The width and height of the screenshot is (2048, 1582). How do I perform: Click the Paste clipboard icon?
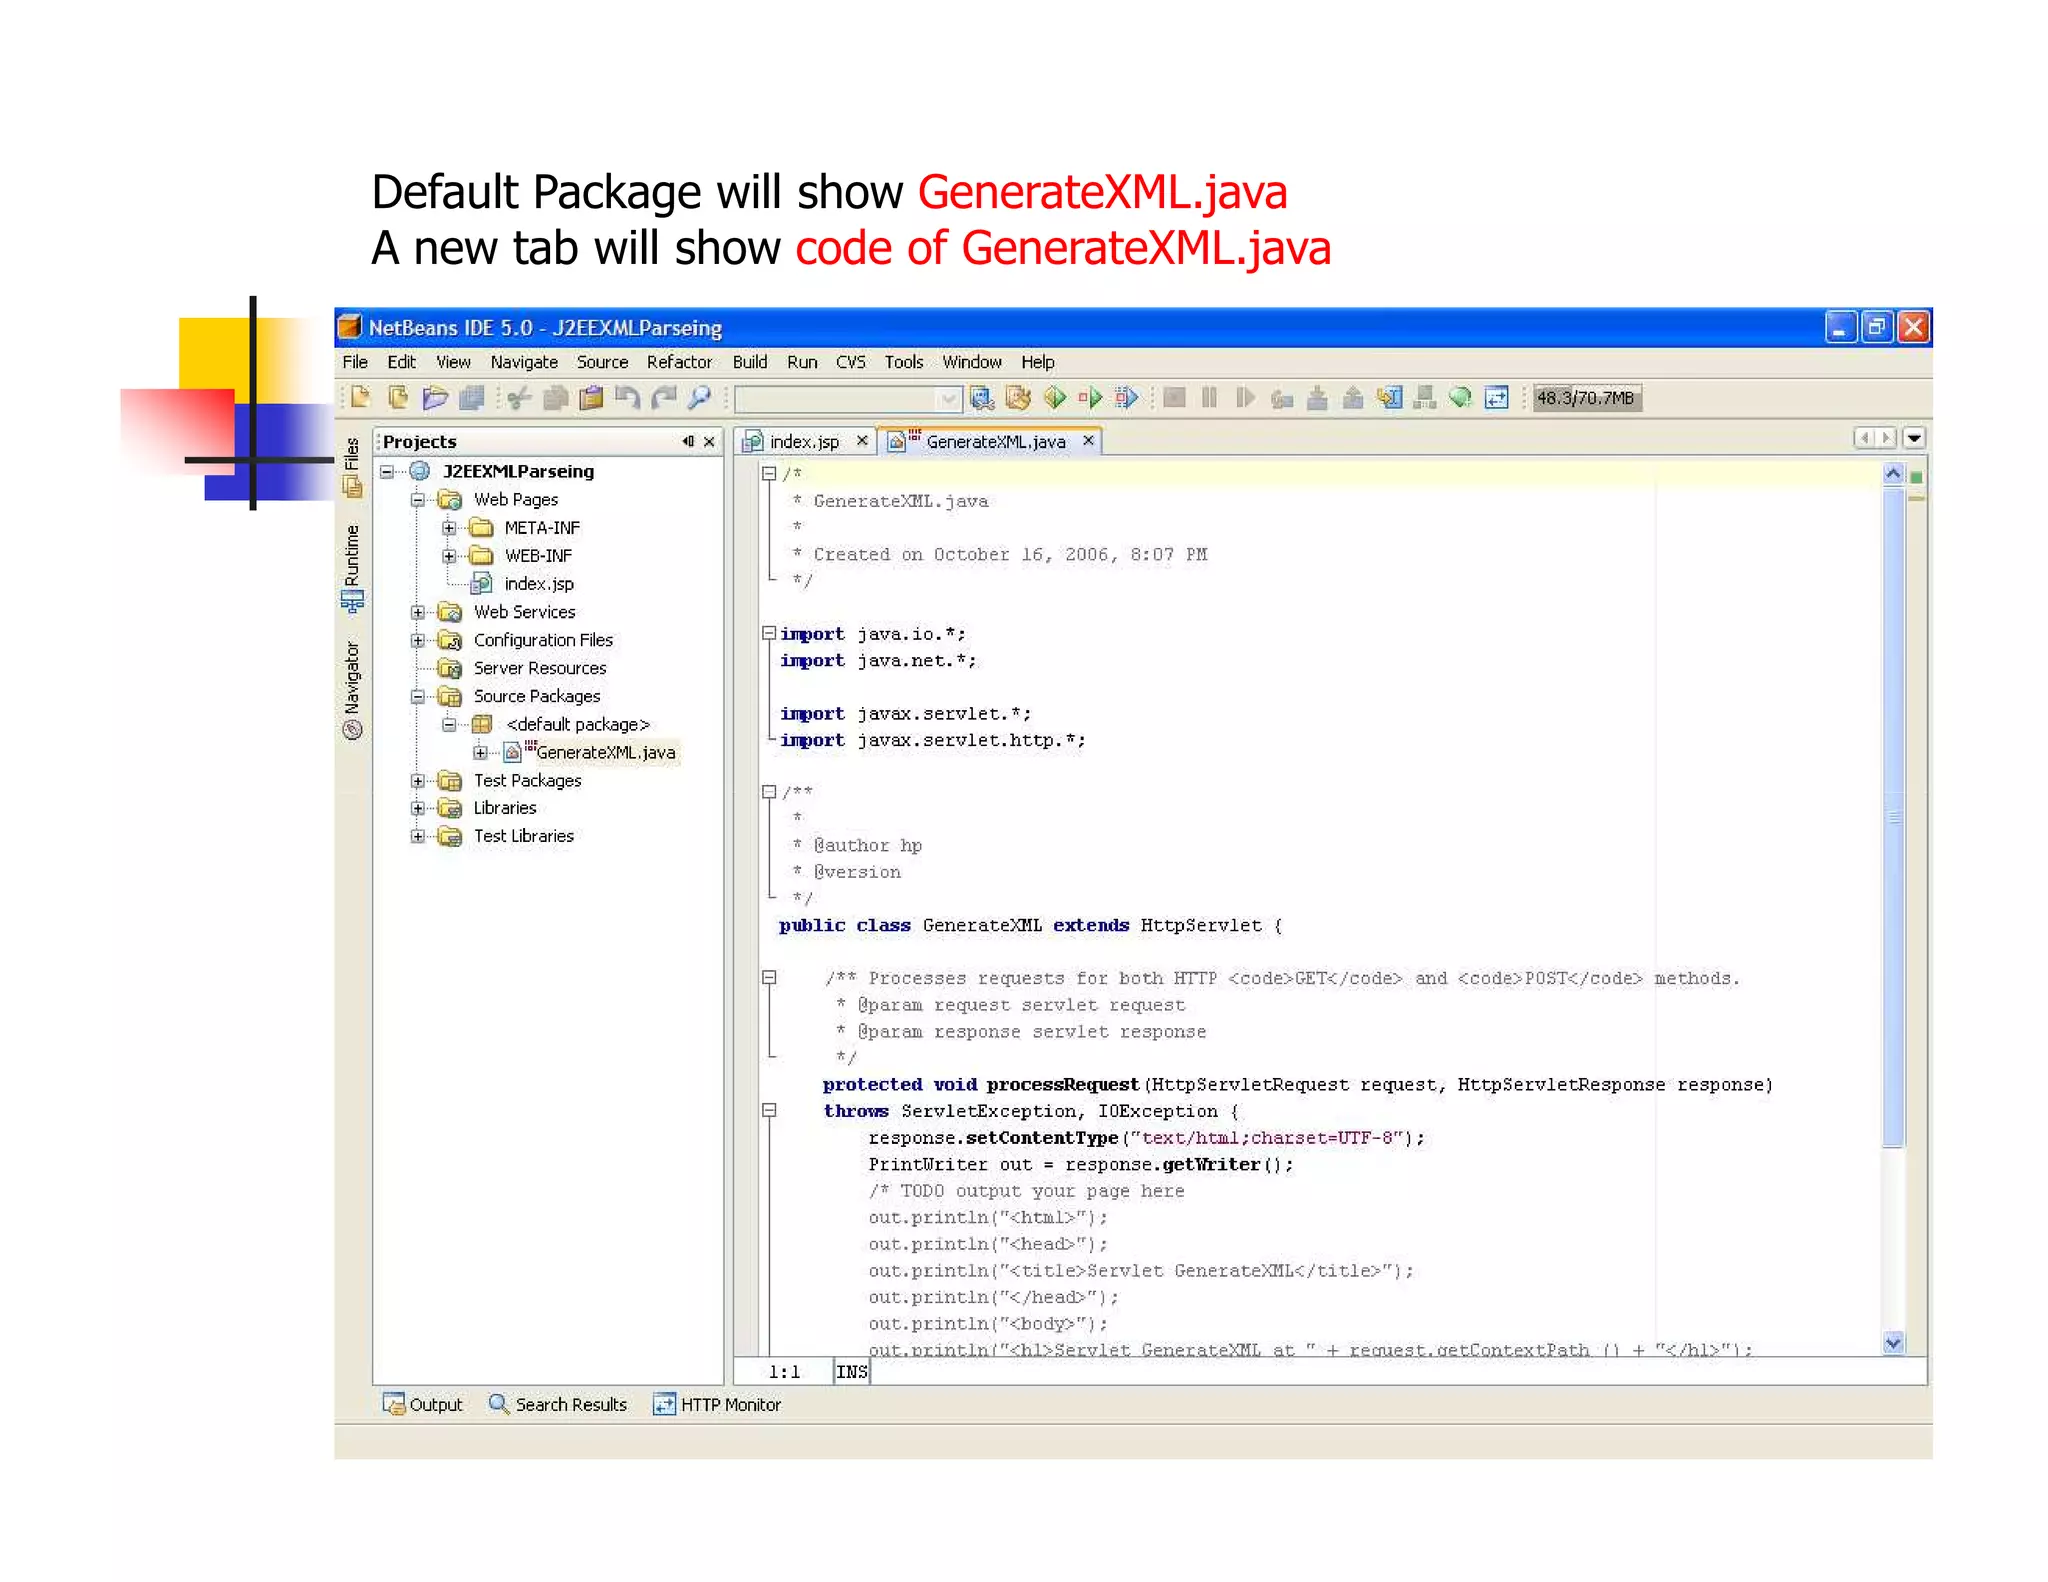(x=591, y=398)
